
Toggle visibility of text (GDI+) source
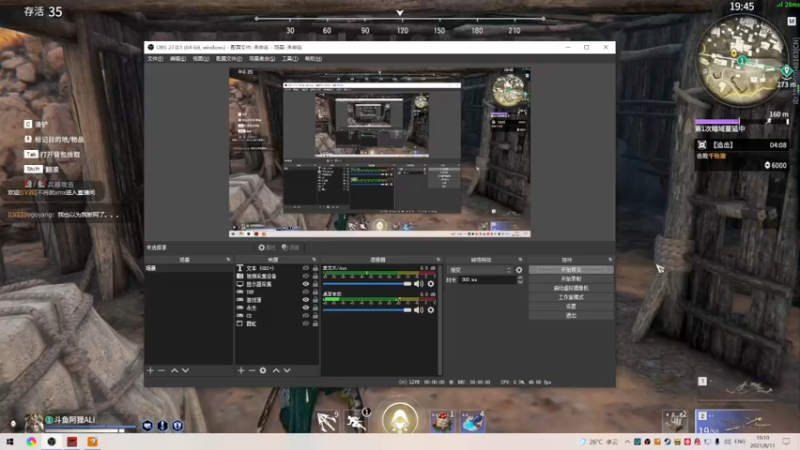pos(306,268)
